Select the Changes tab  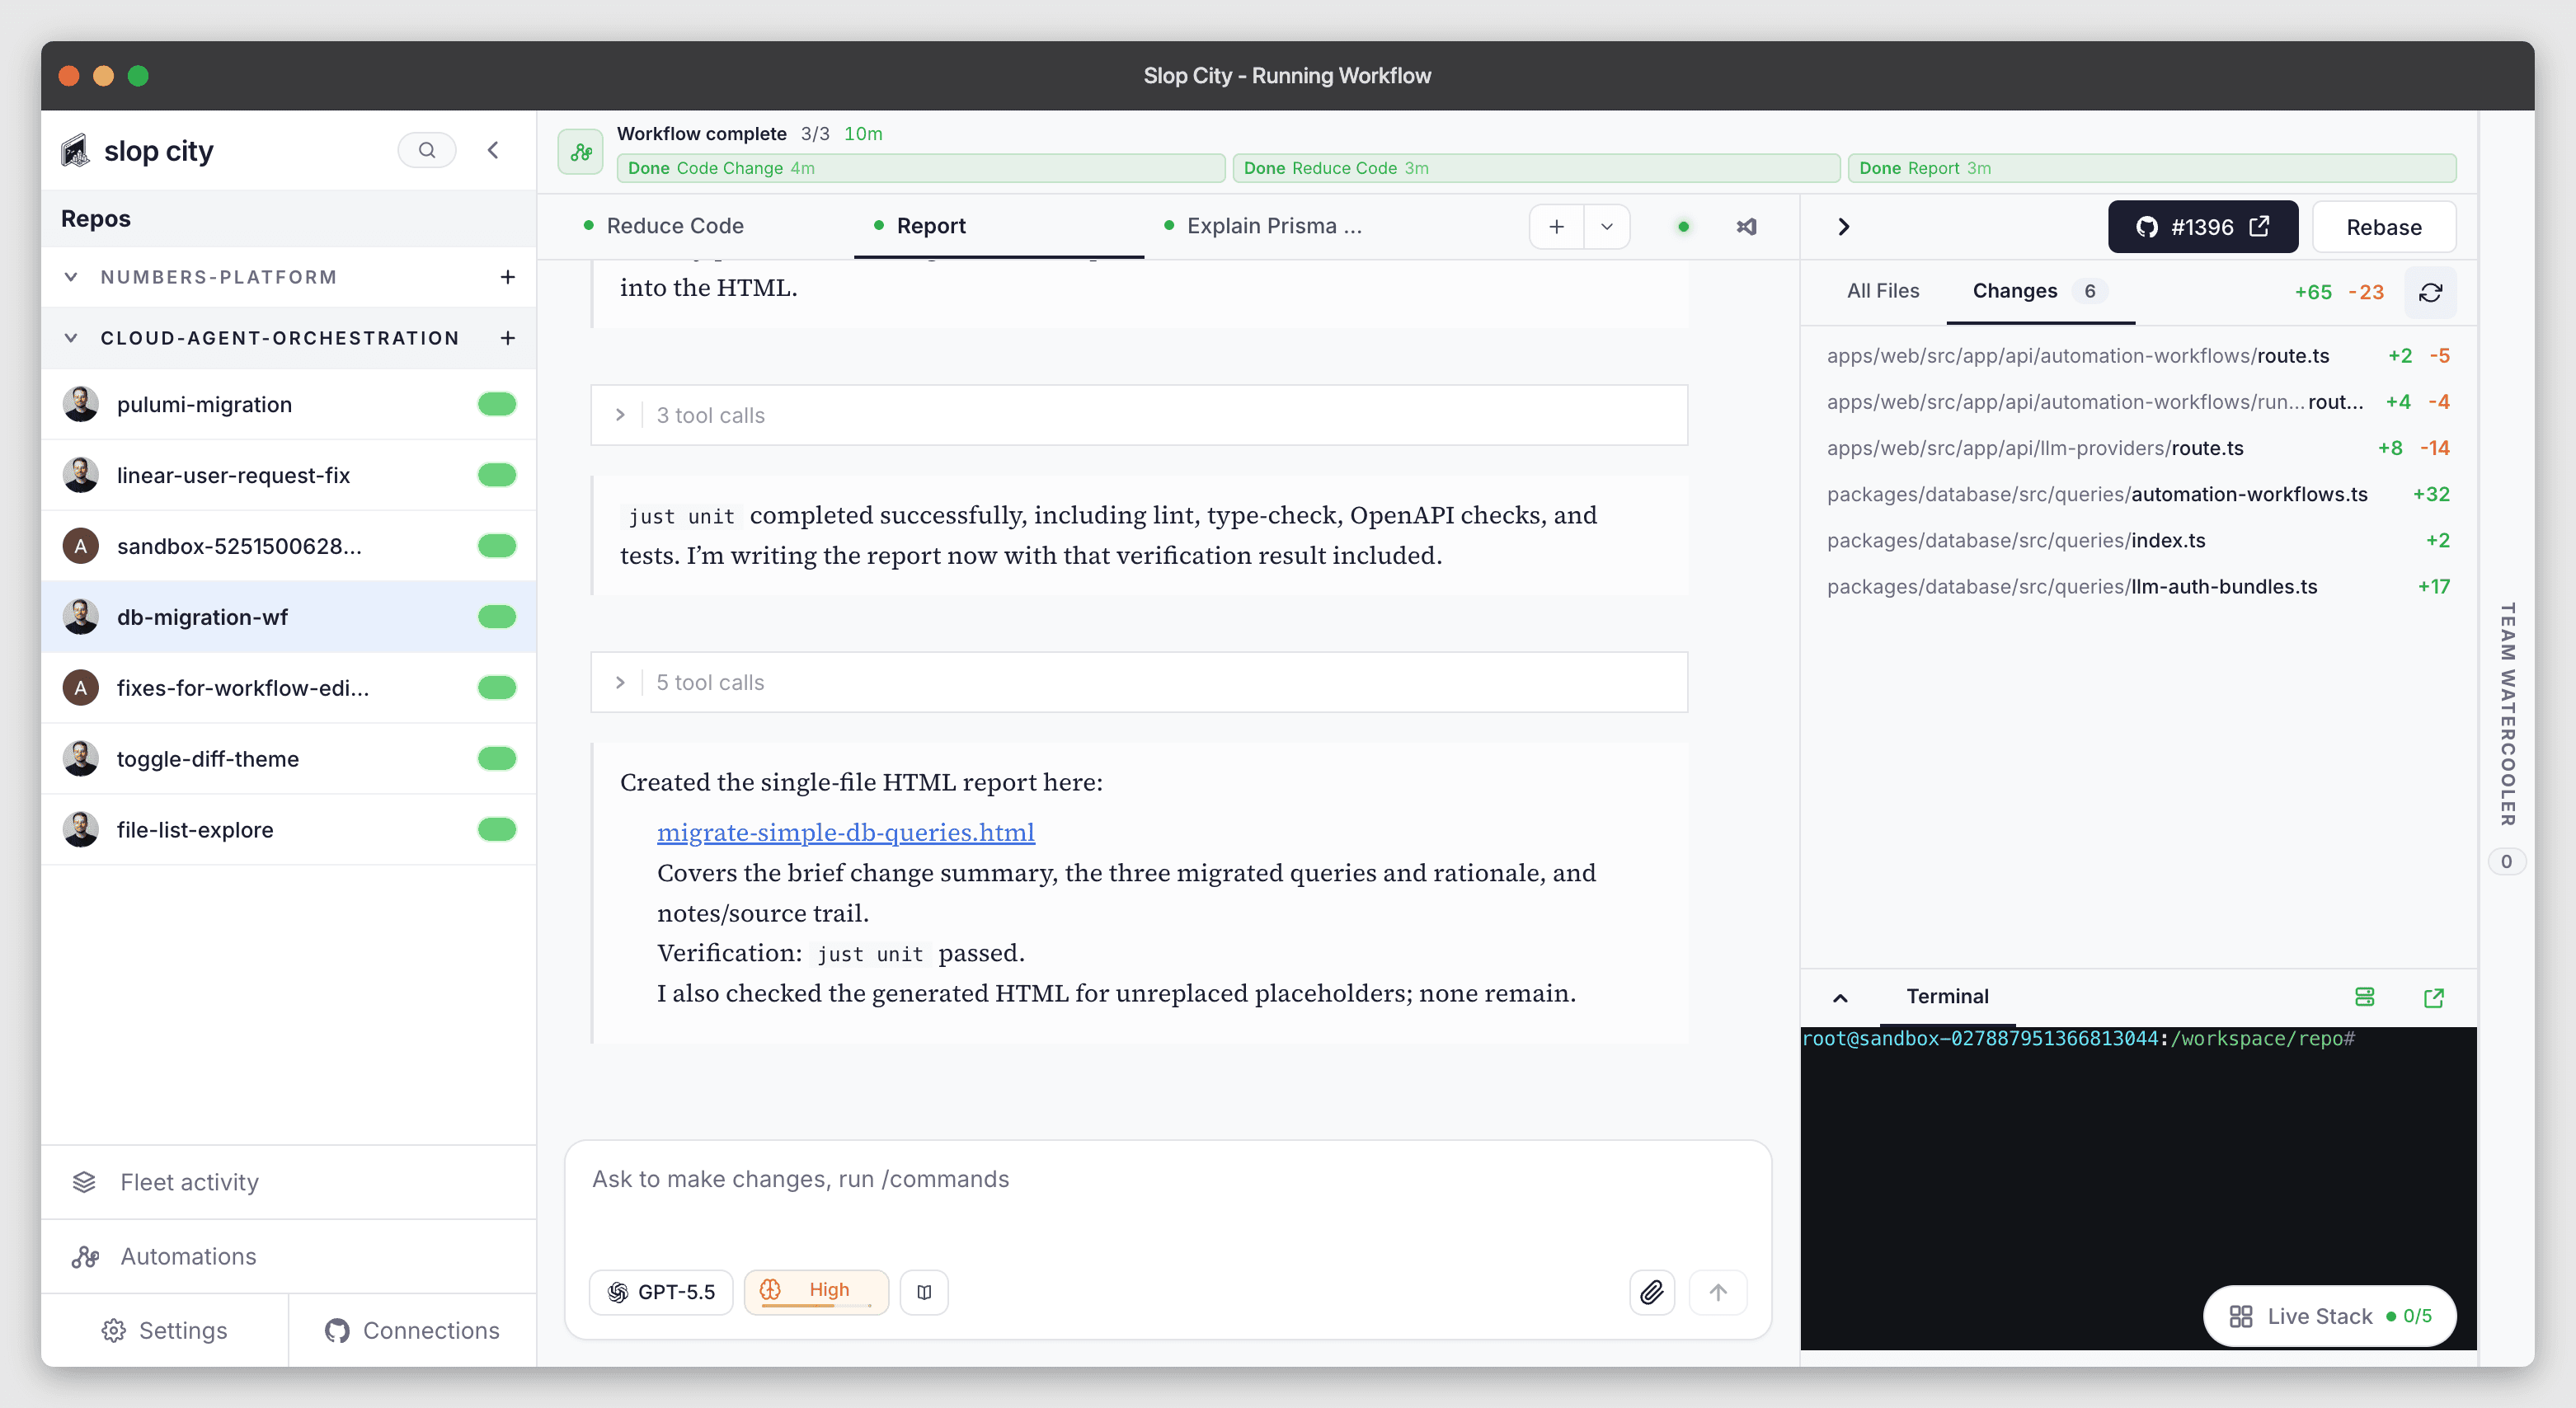tap(2040, 291)
